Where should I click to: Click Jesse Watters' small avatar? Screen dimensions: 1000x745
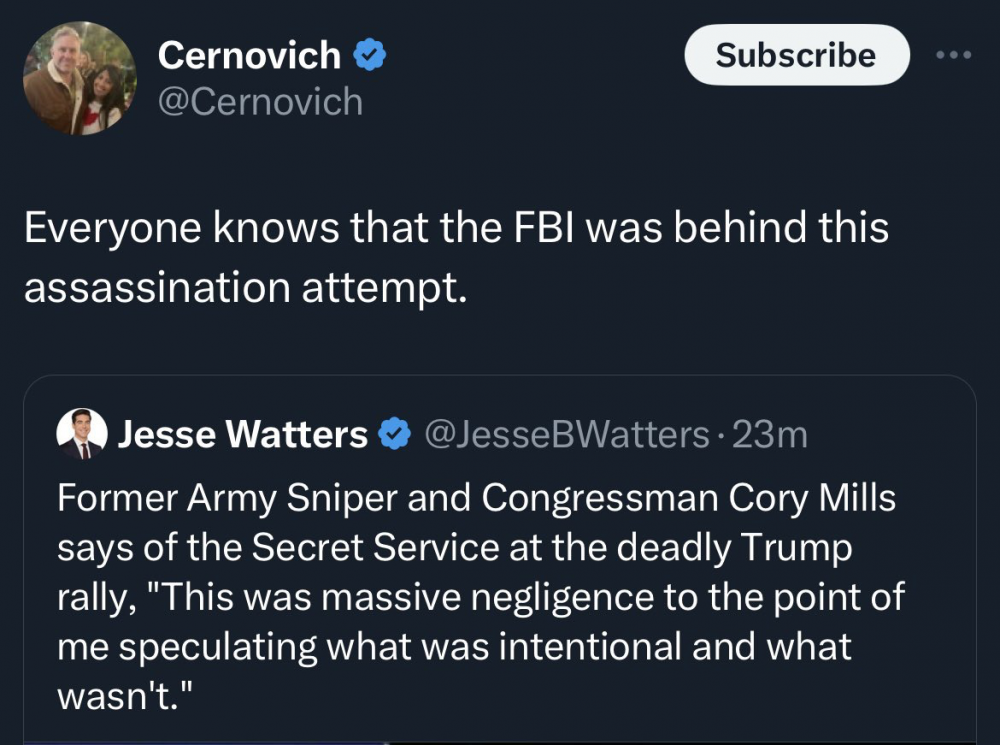click(82, 434)
